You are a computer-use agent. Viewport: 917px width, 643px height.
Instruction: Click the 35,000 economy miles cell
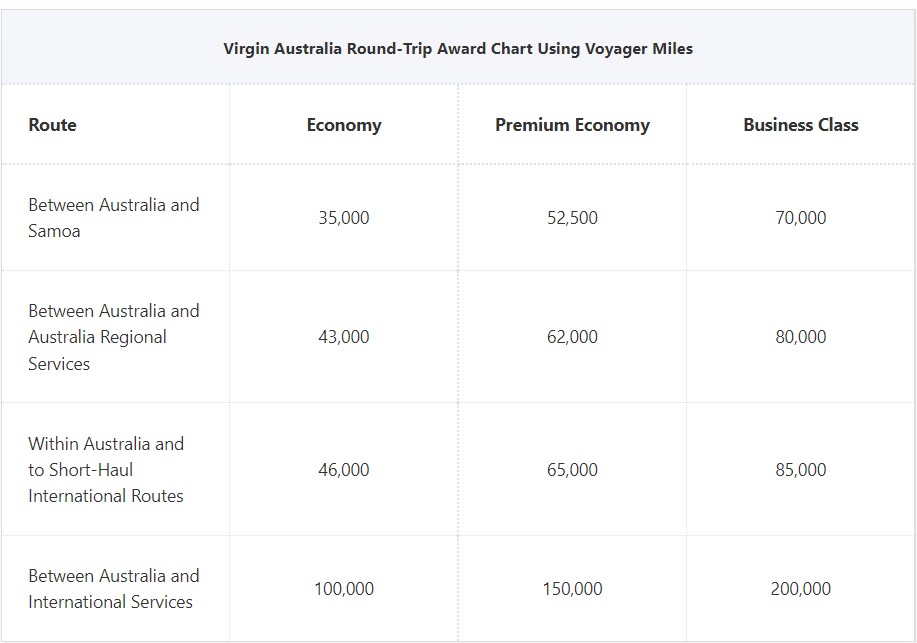(344, 218)
